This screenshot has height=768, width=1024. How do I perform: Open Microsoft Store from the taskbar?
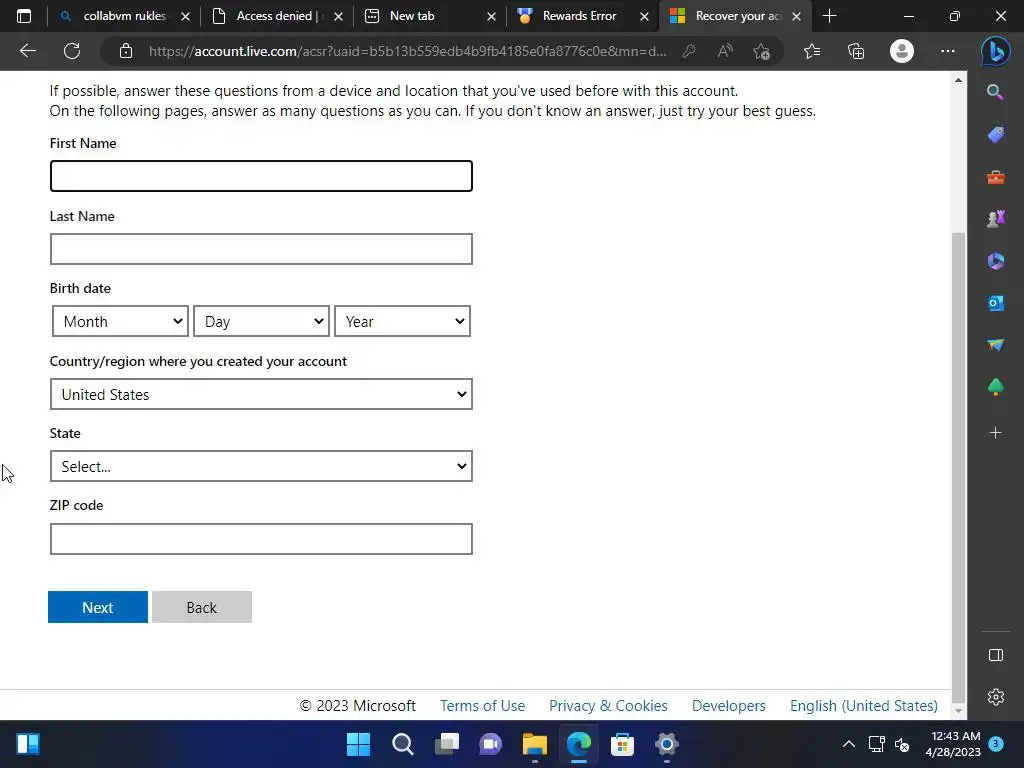pyautogui.click(x=622, y=744)
